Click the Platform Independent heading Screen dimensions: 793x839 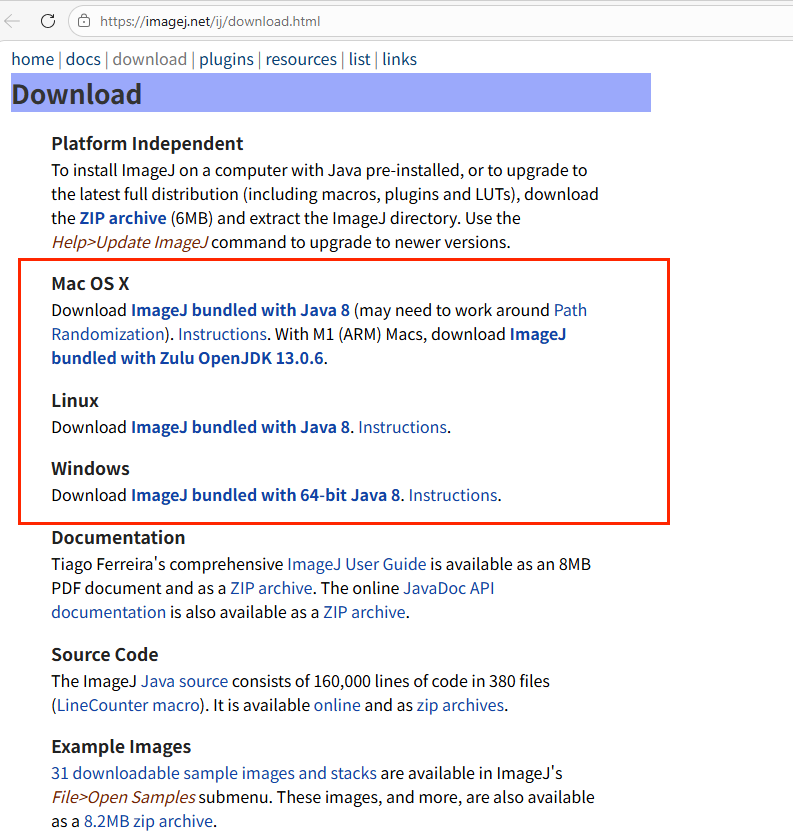147,144
